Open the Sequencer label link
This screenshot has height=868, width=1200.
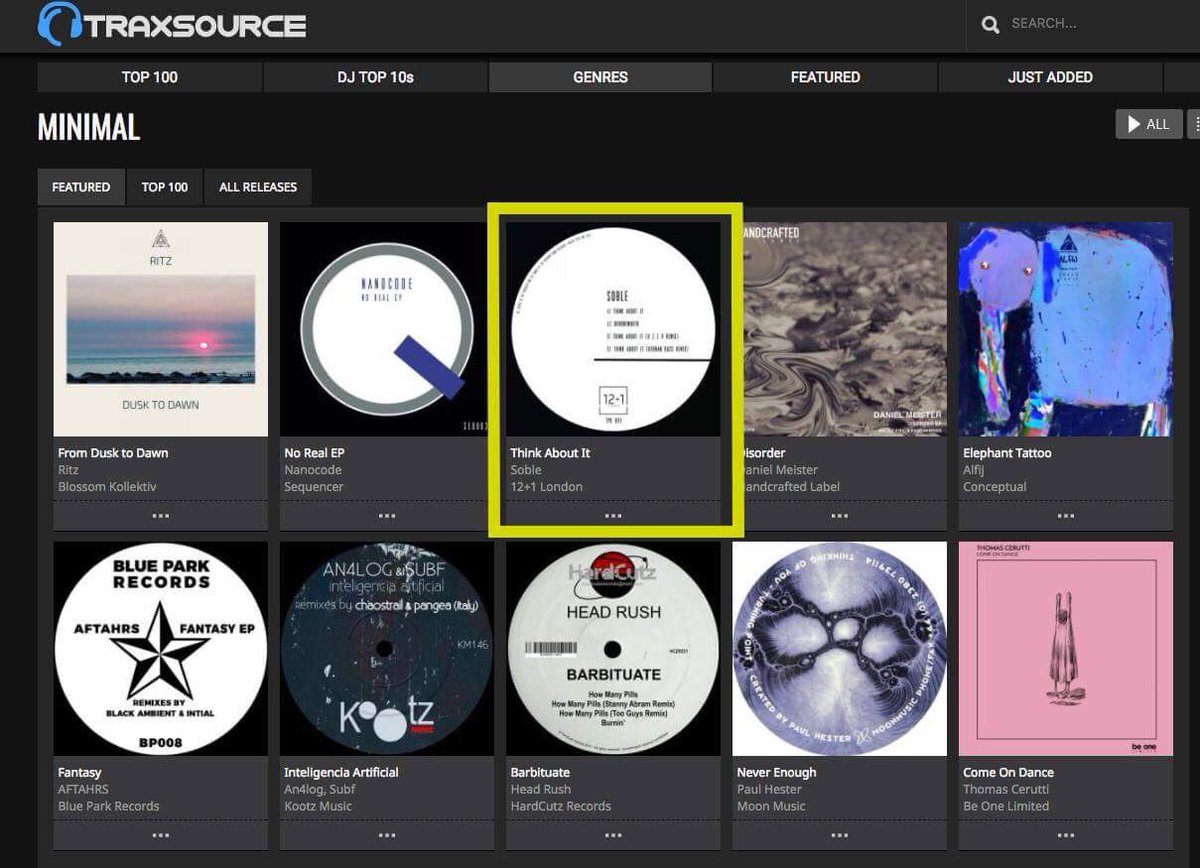tap(314, 487)
